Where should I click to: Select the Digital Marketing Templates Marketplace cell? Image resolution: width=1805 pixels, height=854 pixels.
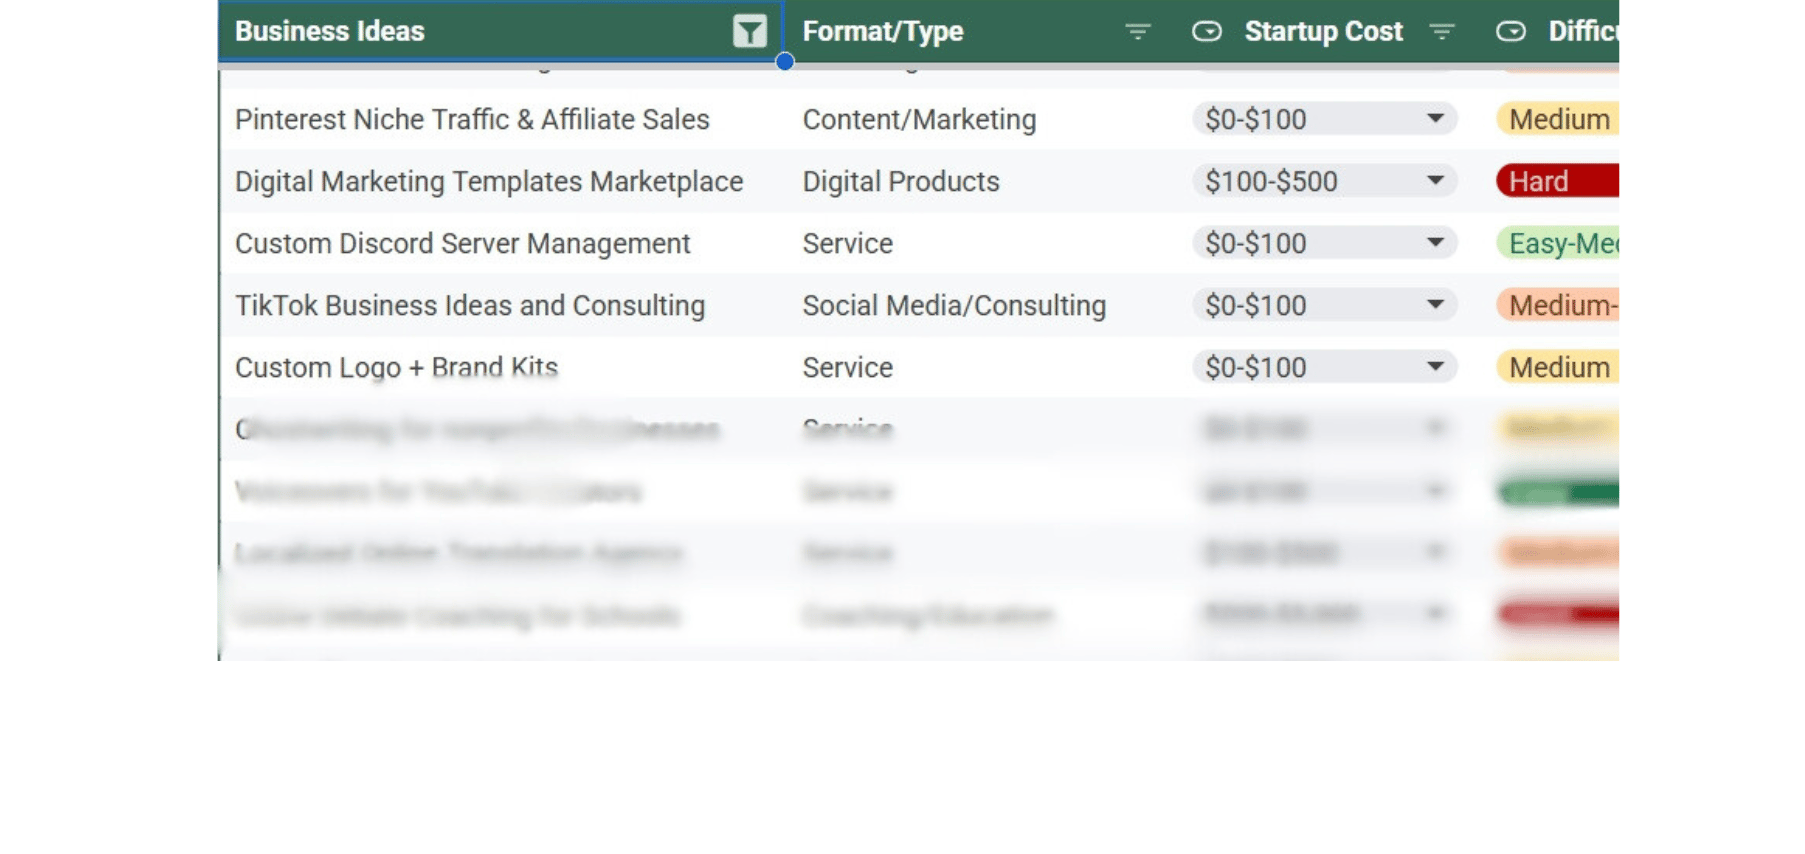pos(489,181)
